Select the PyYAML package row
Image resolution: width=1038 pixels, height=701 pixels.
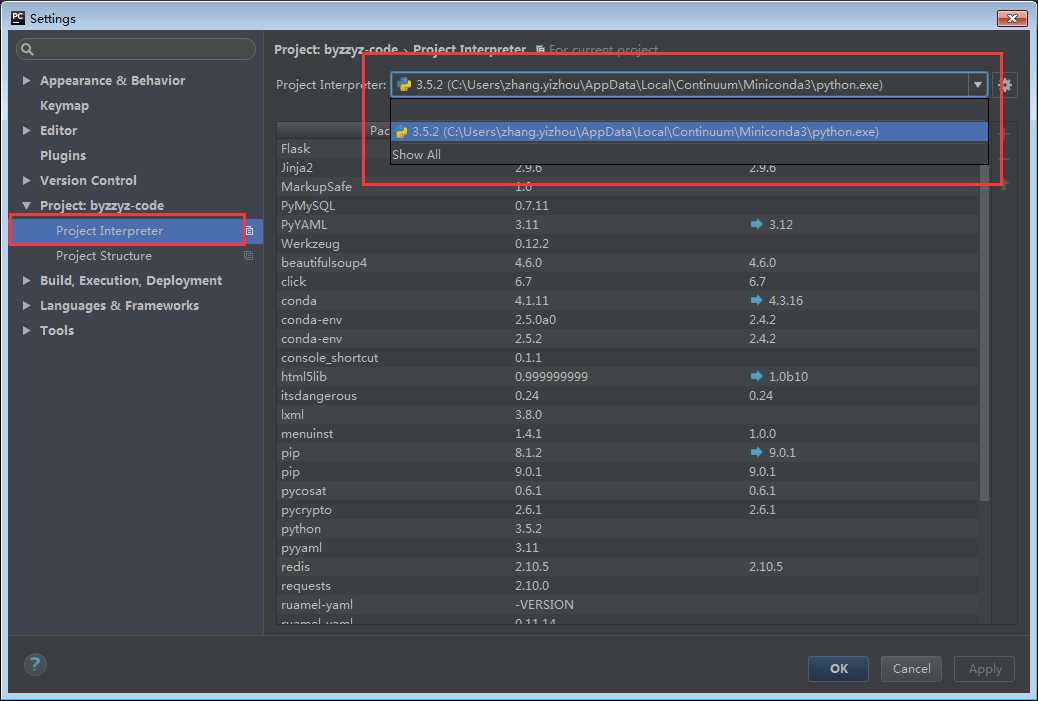coord(628,224)
